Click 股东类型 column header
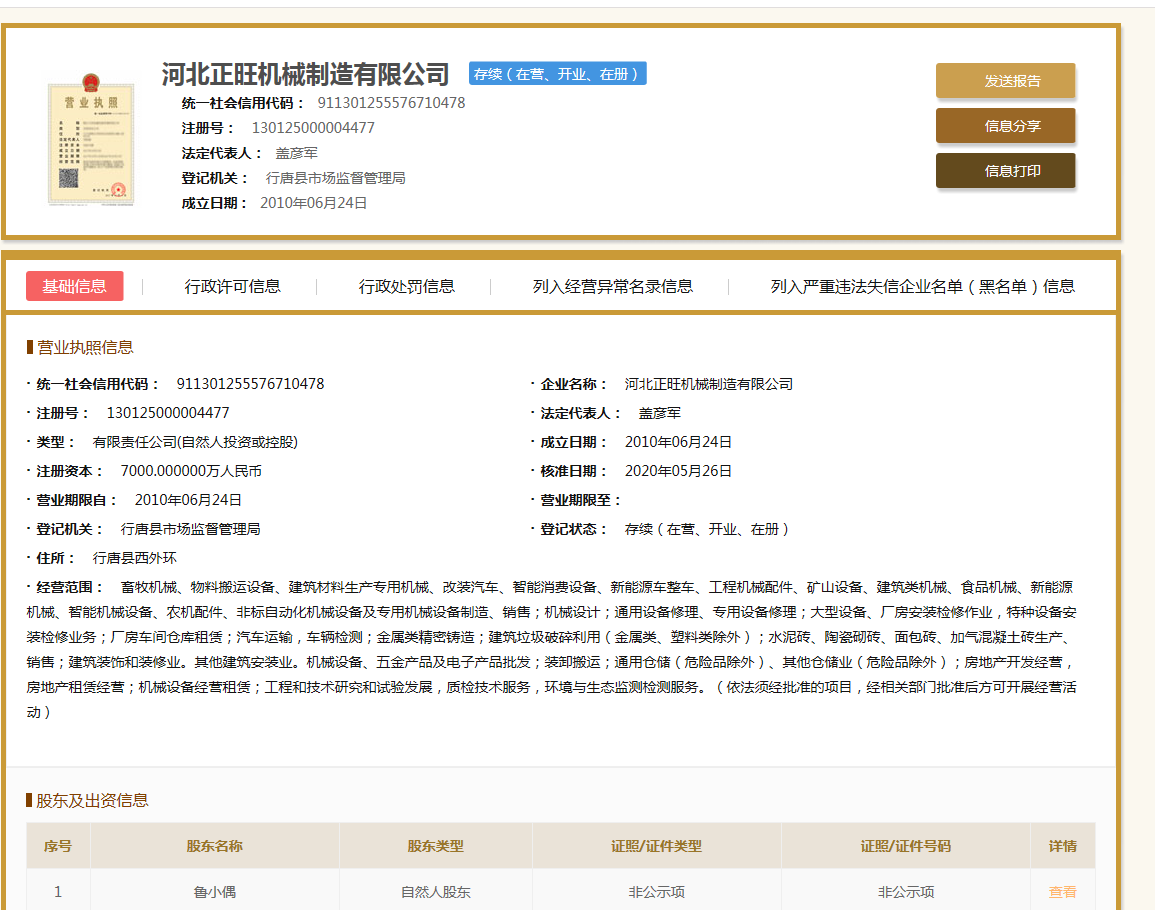This screenshot has height=910, width=1155. [435, 846]
